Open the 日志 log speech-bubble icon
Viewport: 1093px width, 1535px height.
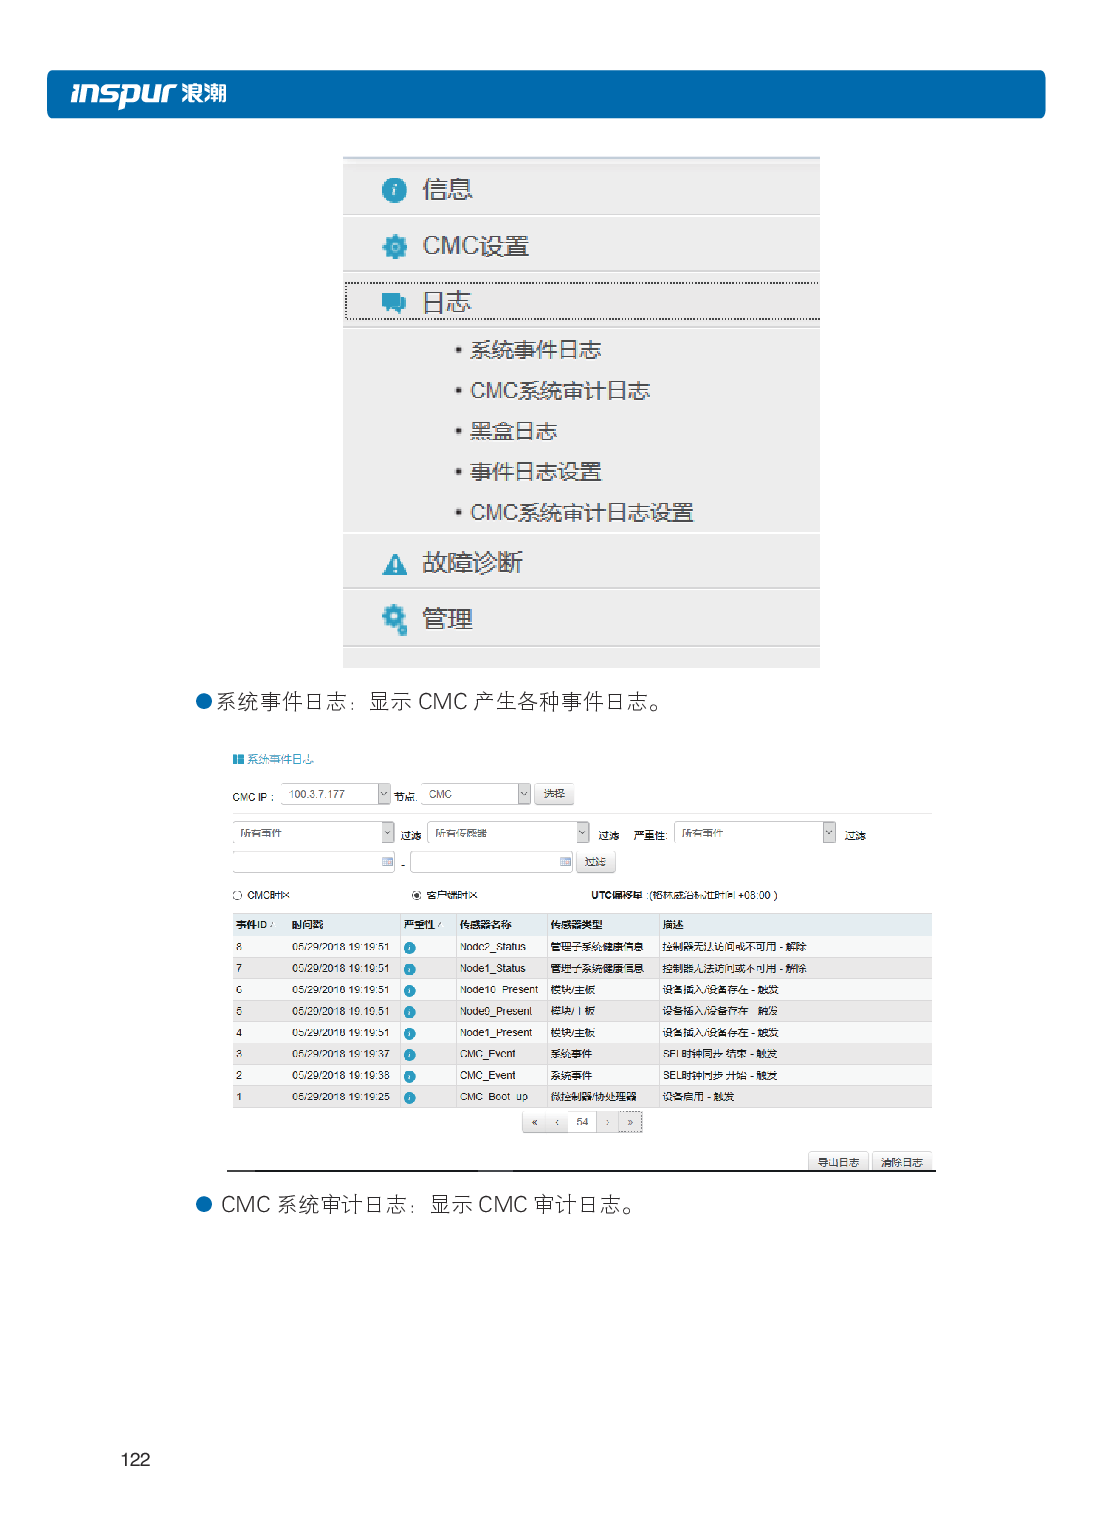(x=393, y=300)
